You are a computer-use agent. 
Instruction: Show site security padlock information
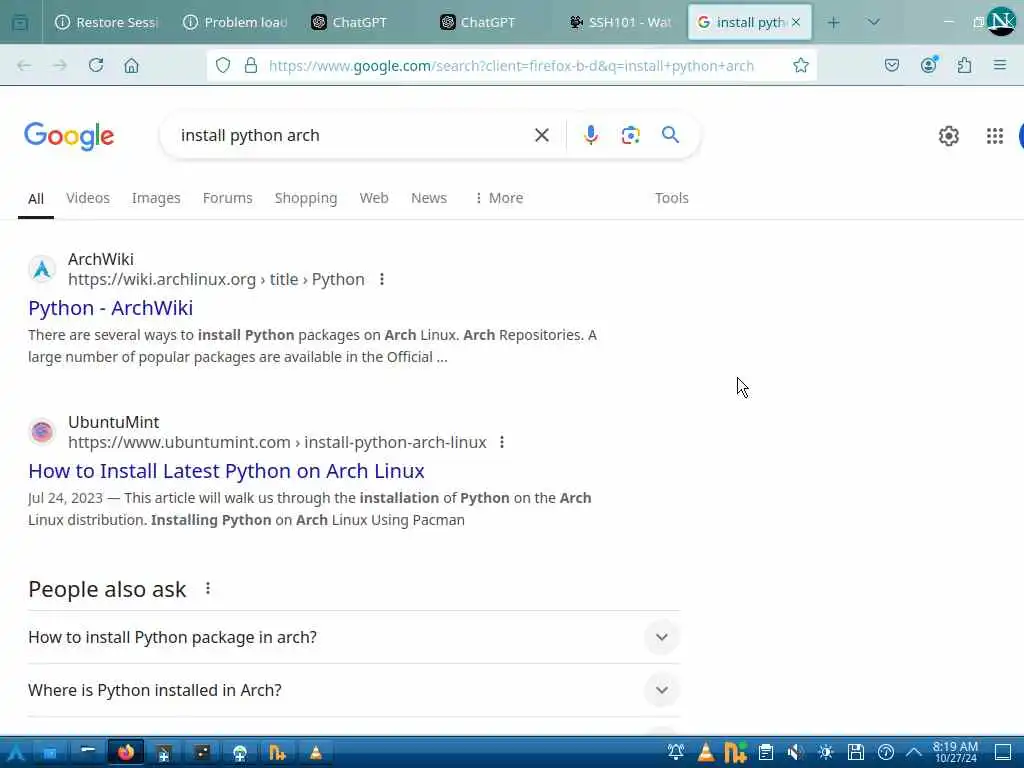click(251, 65)
